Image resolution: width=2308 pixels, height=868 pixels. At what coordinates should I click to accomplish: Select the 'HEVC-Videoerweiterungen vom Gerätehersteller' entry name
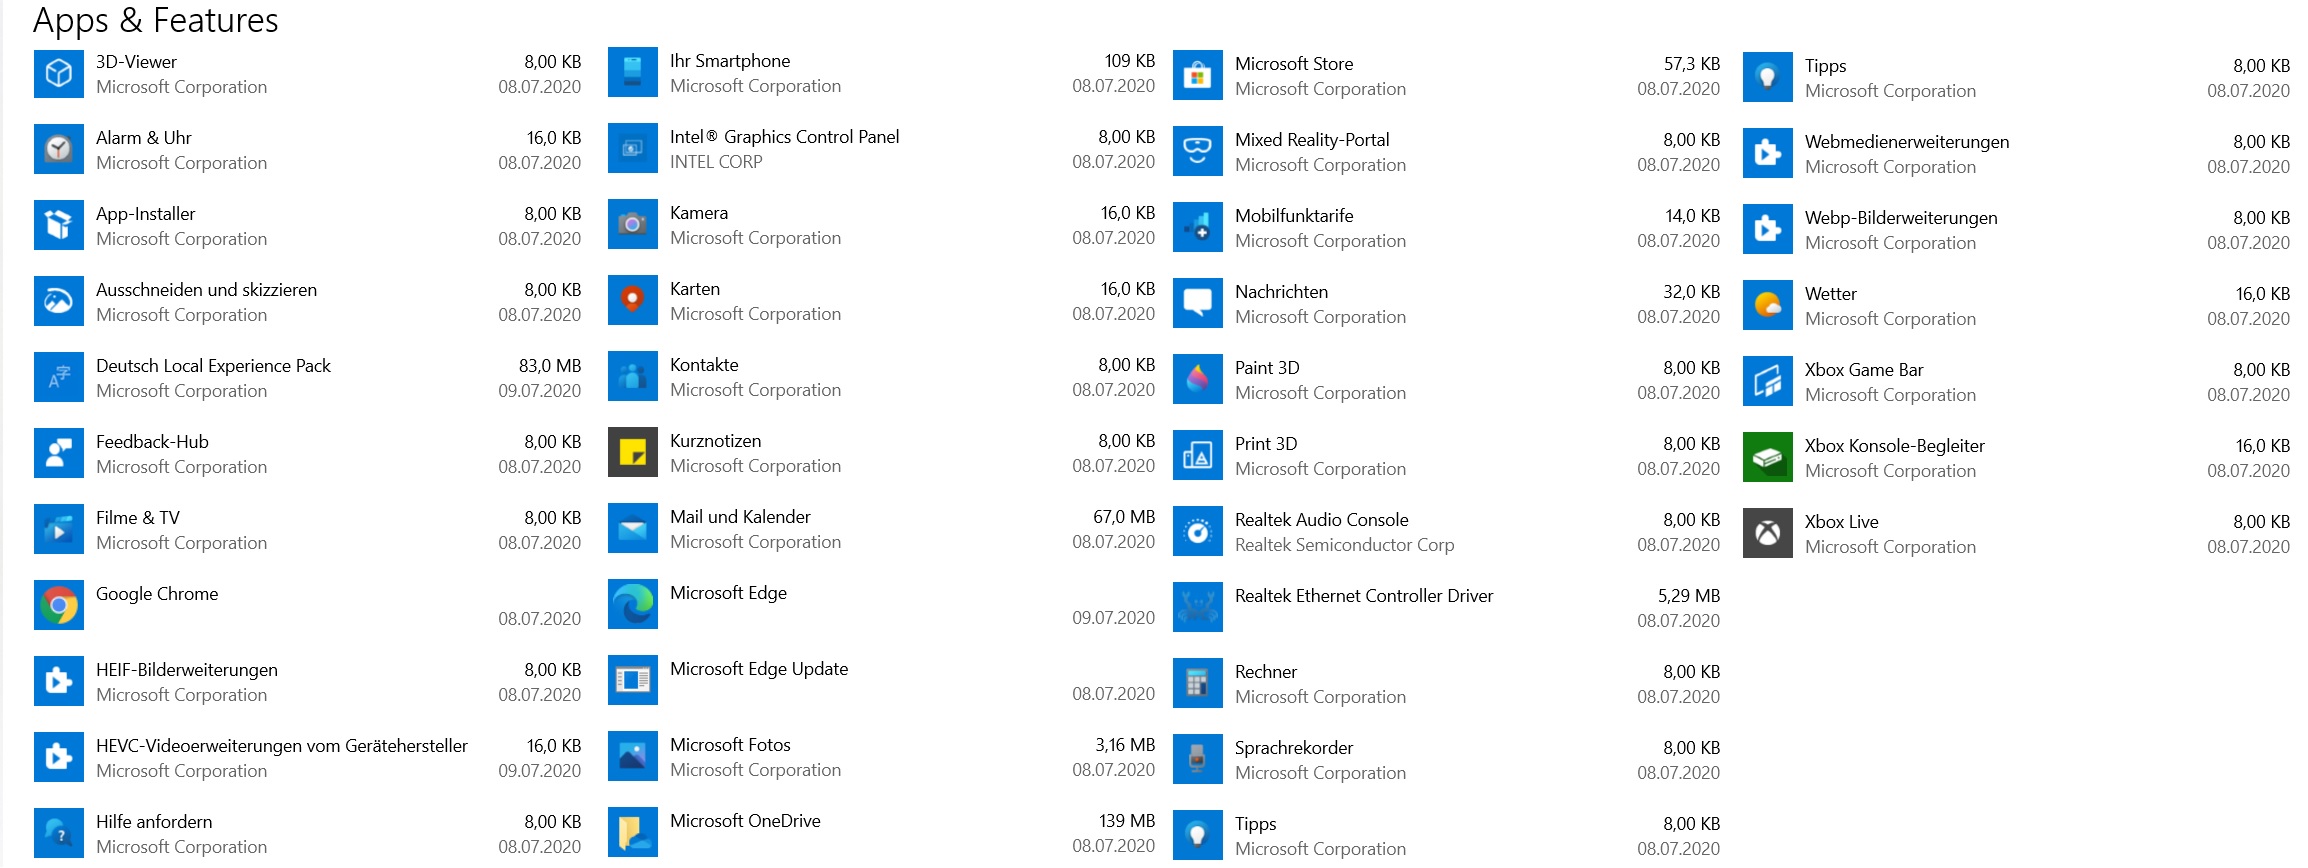pyautogui.click(x=282, y=746)
